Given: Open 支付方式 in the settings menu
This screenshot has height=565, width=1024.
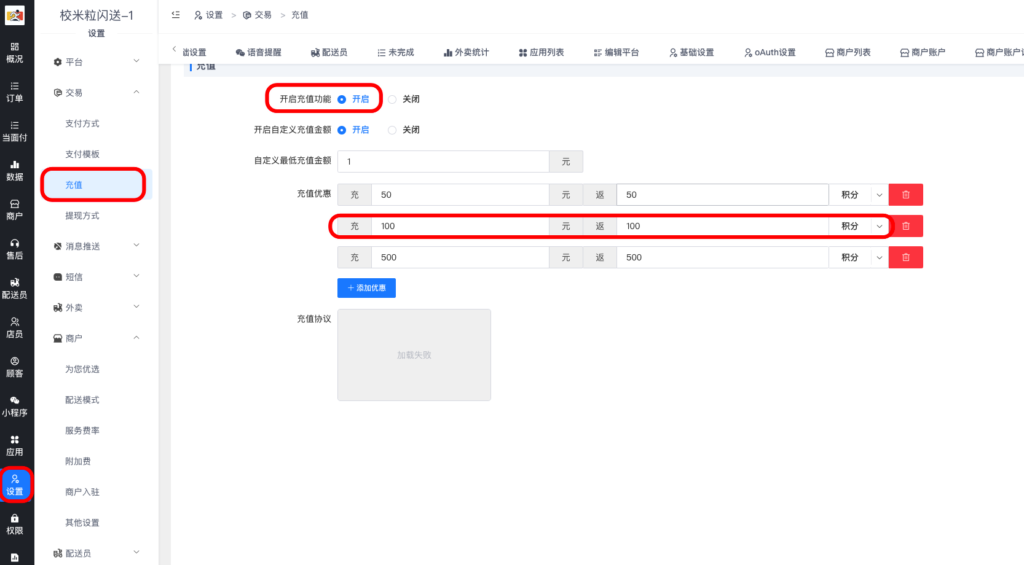Looking at the screenshot, I should (82, 123).
